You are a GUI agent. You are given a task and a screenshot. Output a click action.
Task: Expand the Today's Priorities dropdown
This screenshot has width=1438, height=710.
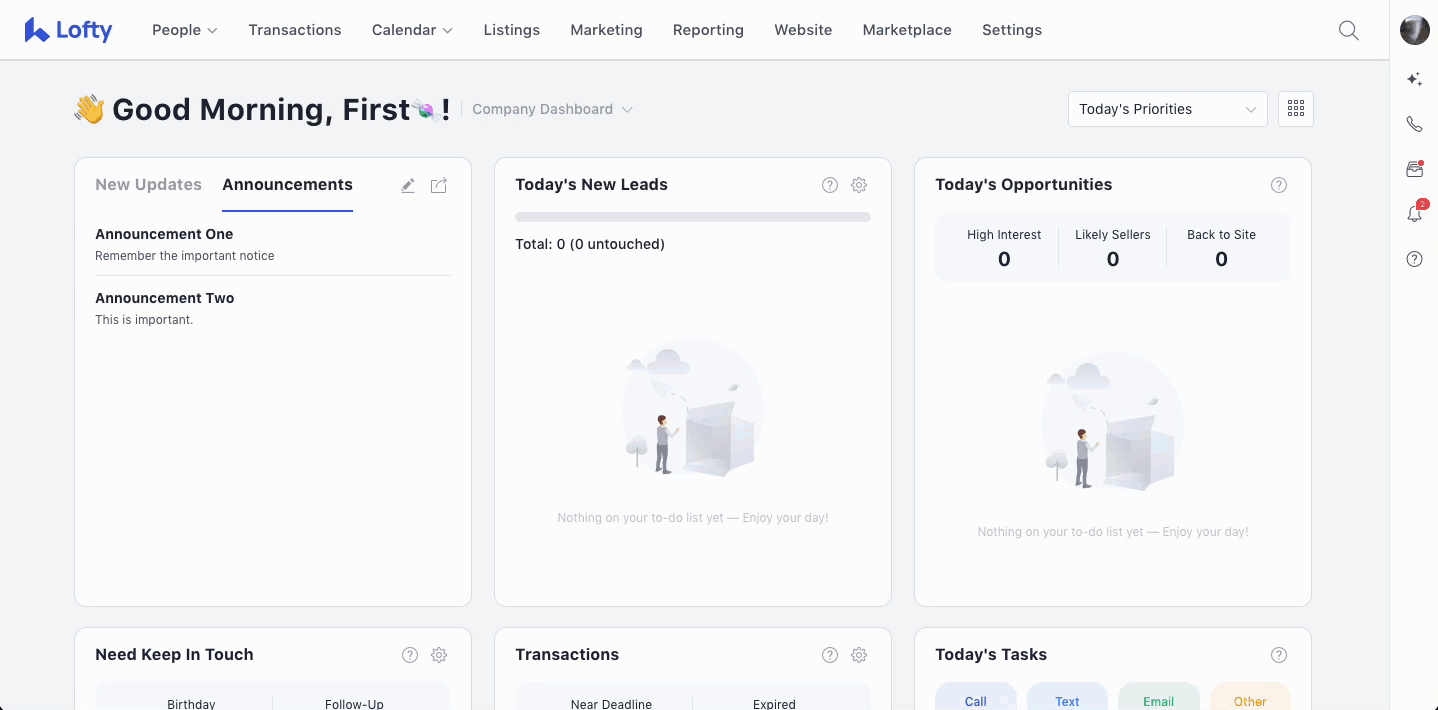[x=1167, y=109]
